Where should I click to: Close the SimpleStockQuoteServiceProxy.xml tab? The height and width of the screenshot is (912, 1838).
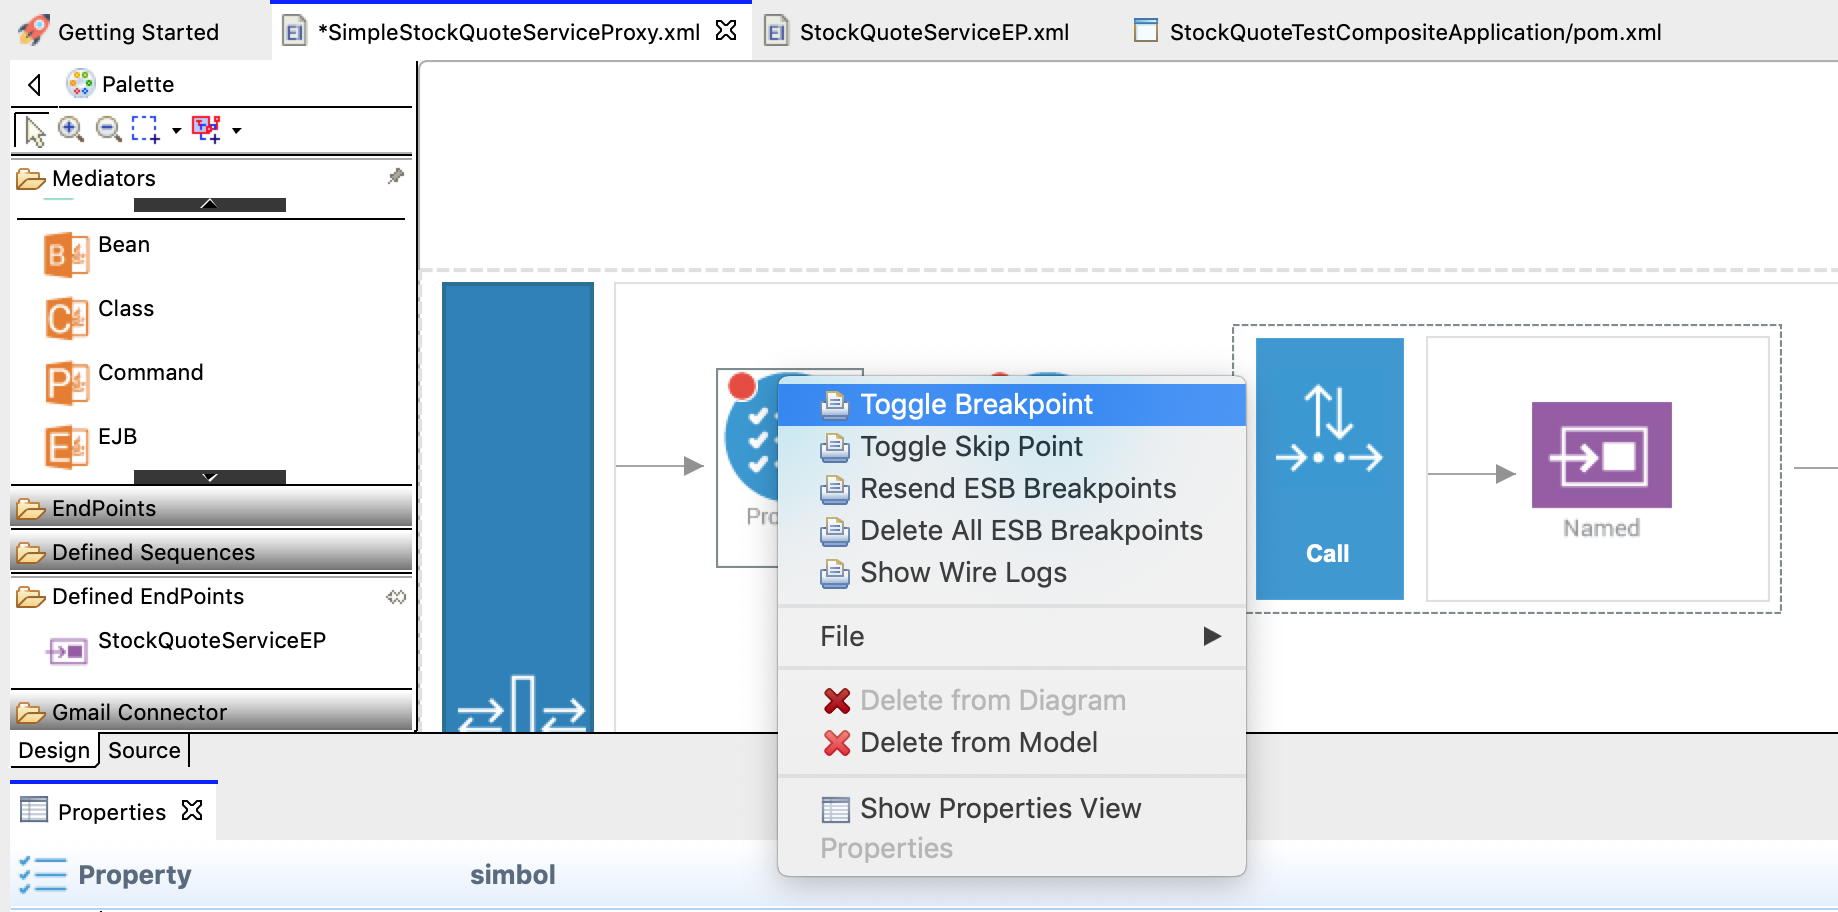click(x=727, y=31)
